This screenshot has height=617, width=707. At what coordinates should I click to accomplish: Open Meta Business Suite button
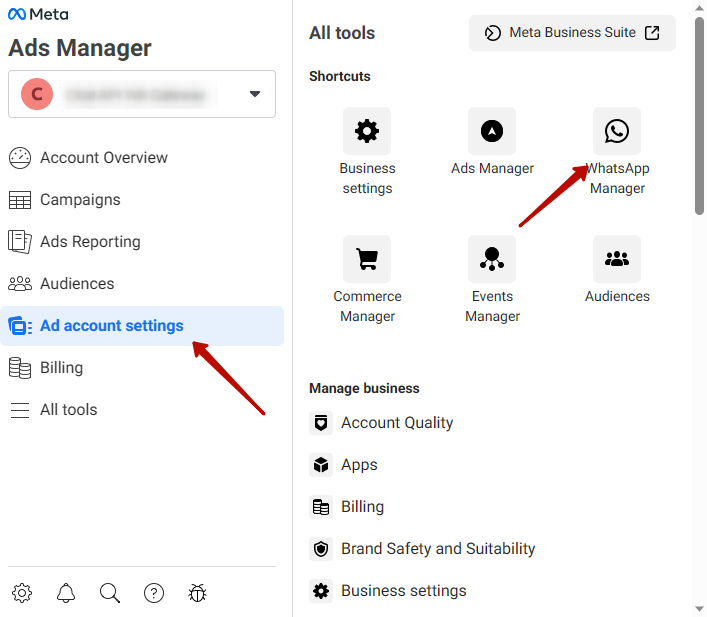[x=572, y=33]
